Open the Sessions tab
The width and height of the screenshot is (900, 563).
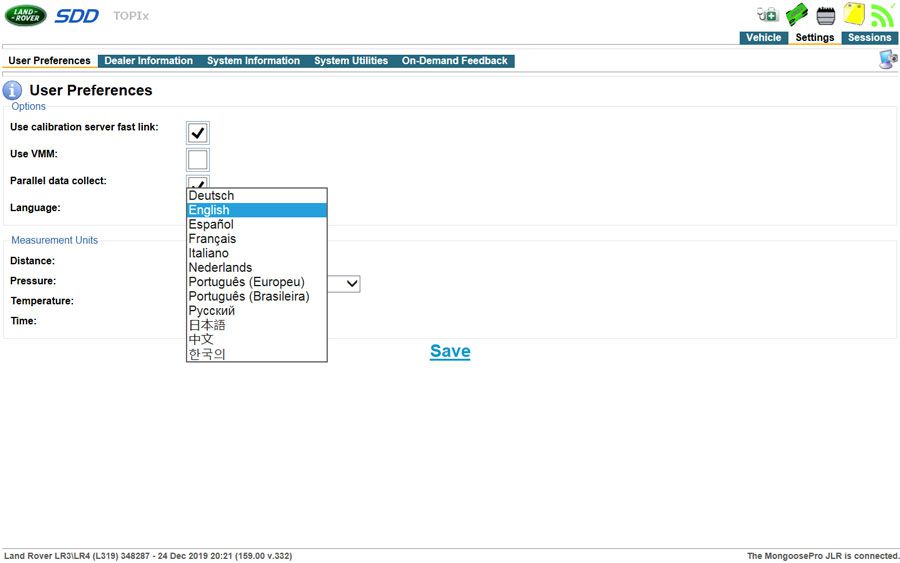(x=869, y=38)
